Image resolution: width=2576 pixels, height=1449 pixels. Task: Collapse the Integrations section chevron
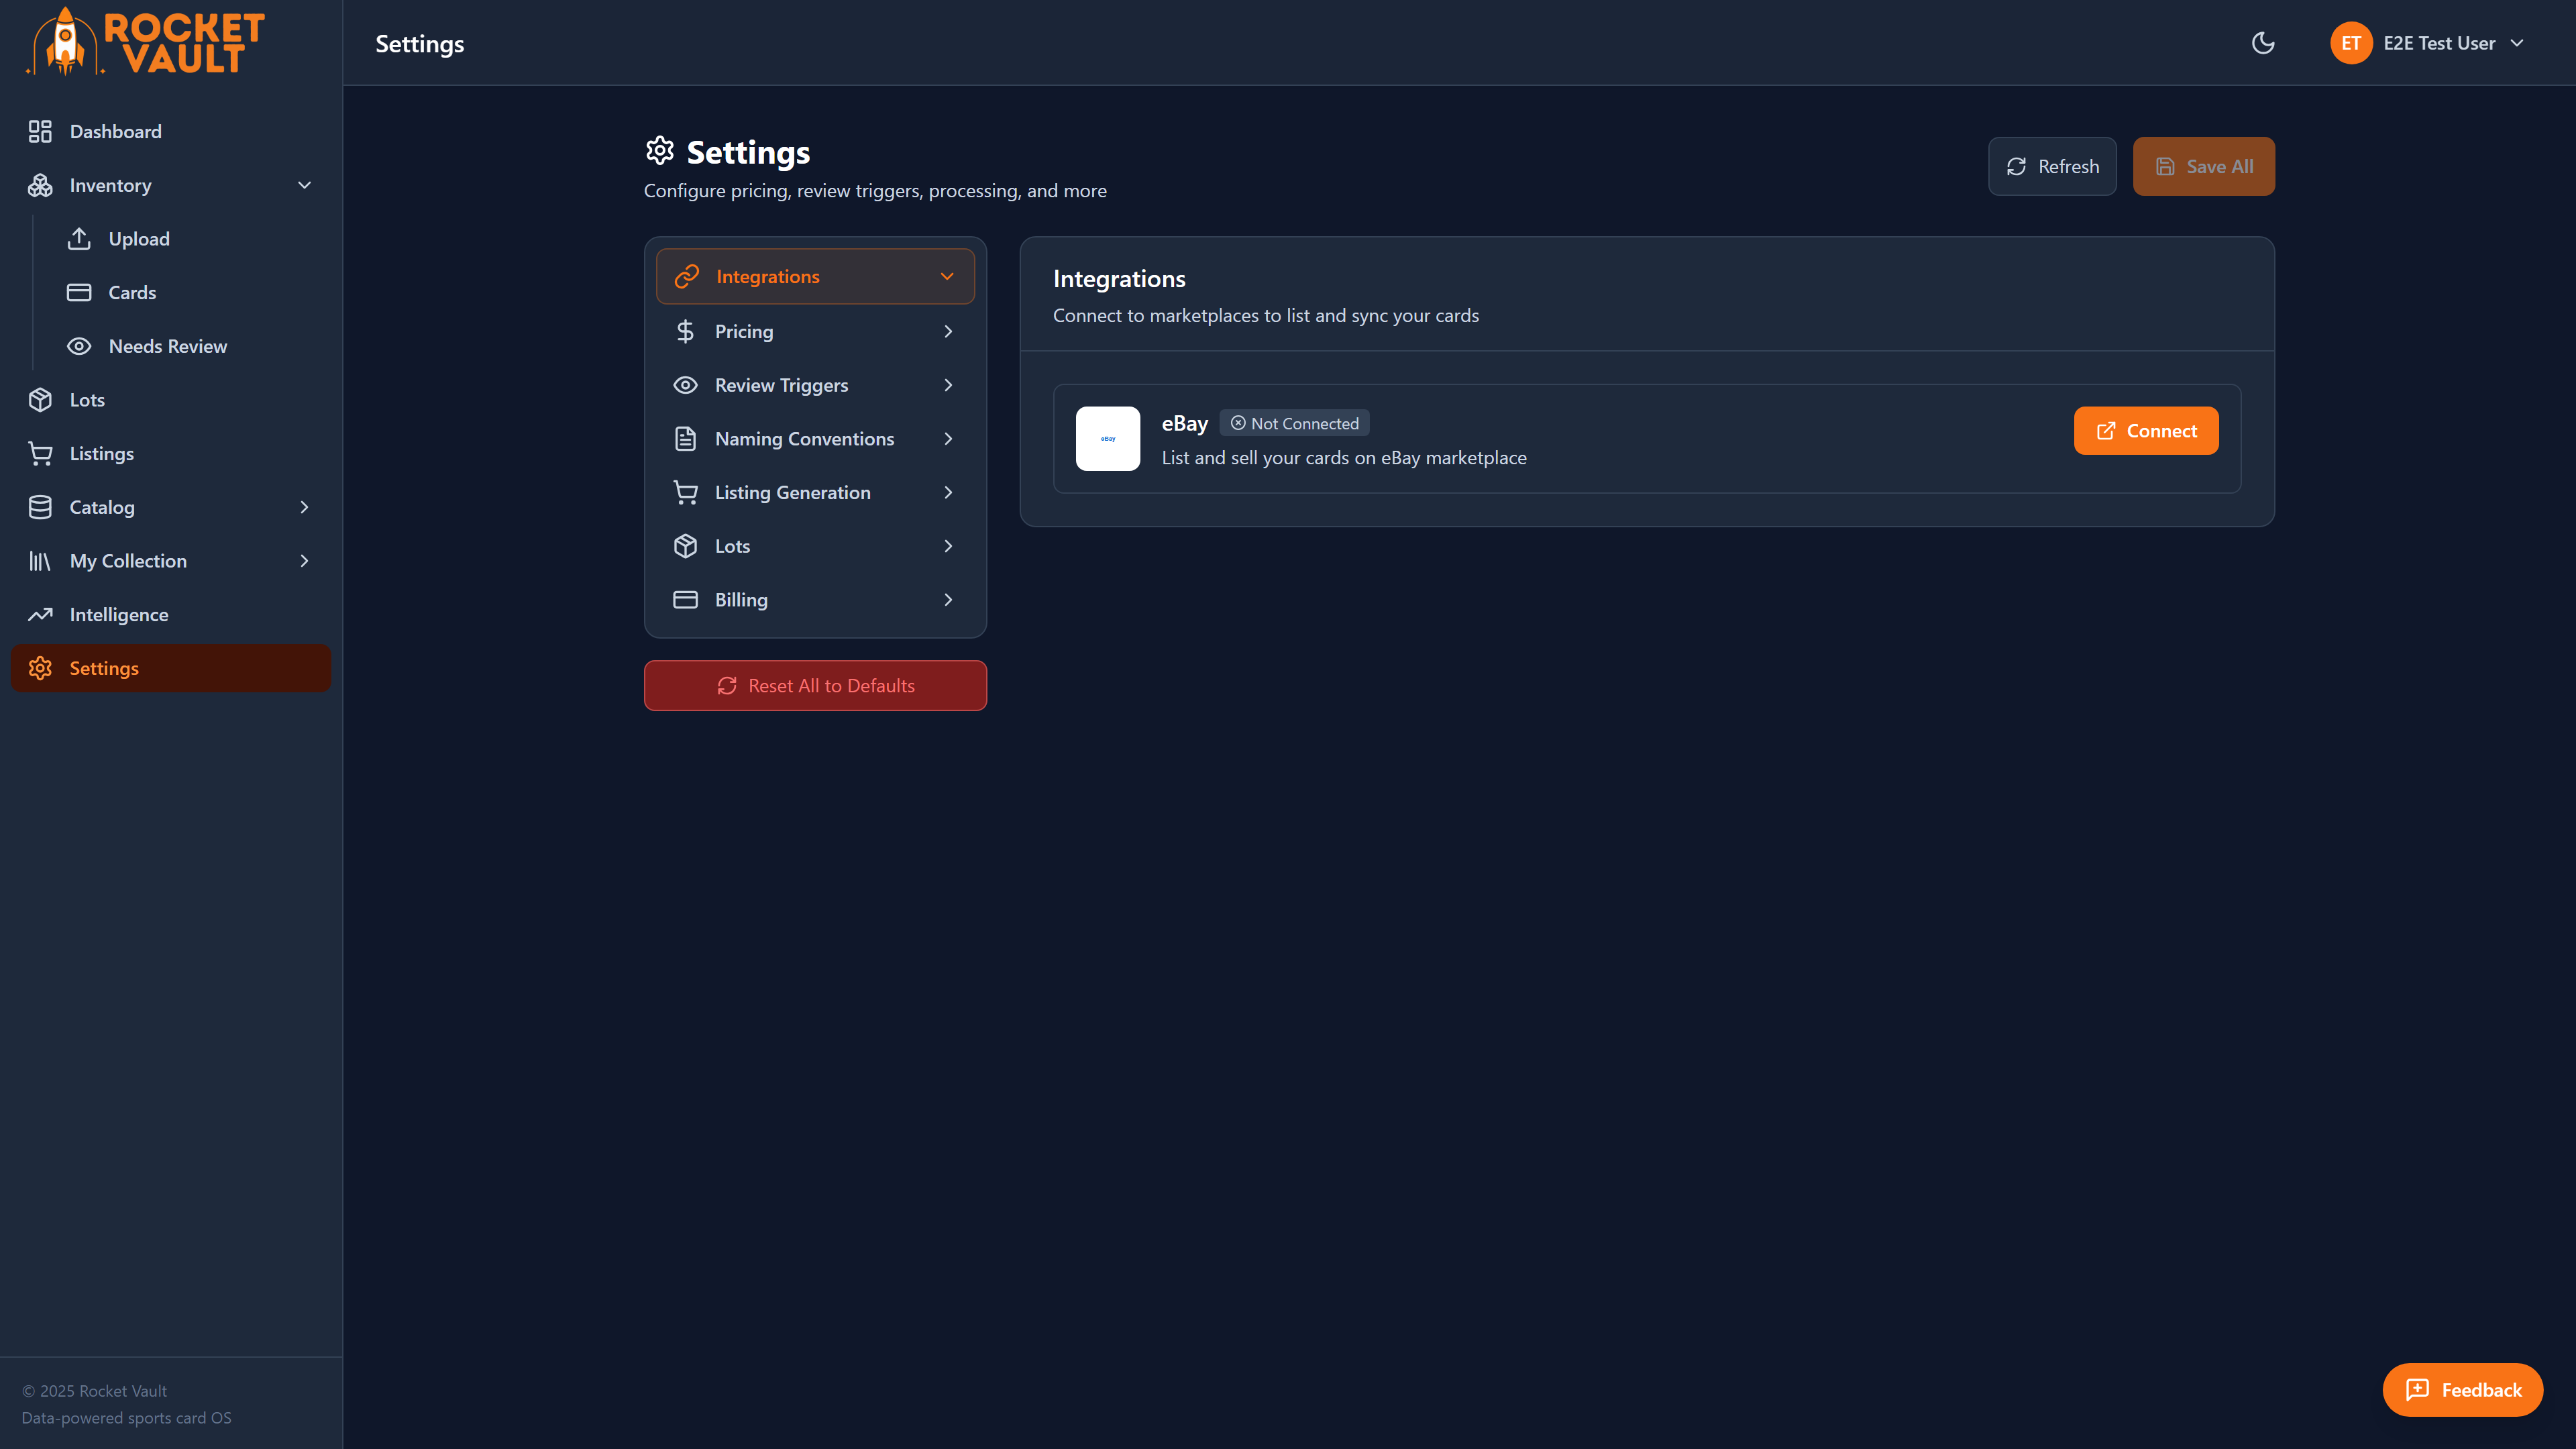tap(946, 276)
